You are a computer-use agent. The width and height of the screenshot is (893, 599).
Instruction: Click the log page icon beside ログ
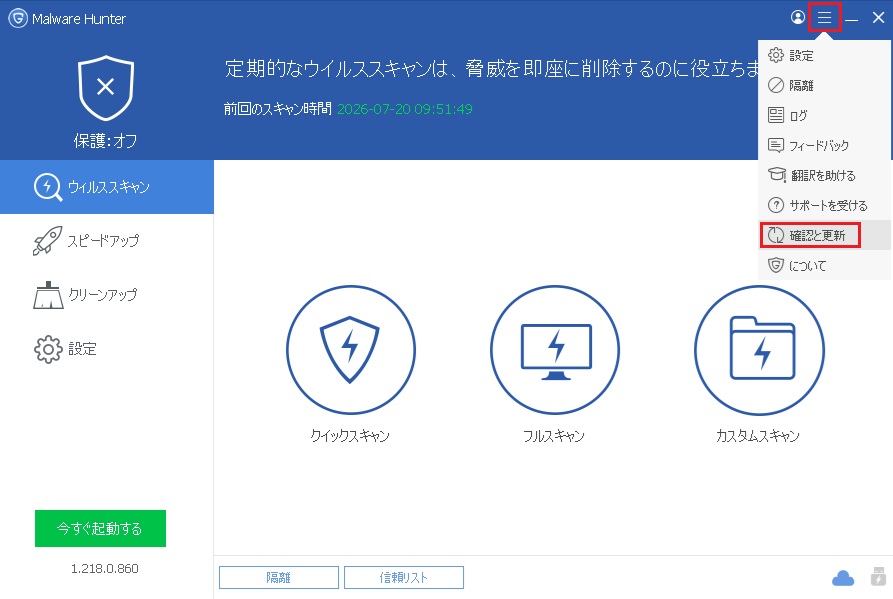click(776, 115)
